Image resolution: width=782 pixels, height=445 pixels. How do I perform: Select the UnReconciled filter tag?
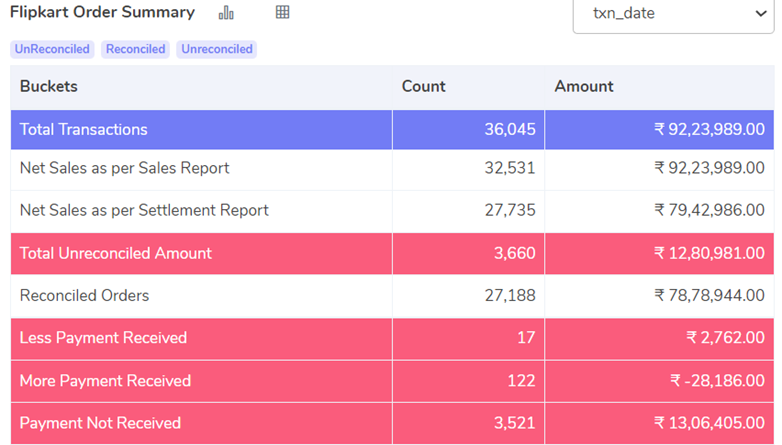coord(52,49)
